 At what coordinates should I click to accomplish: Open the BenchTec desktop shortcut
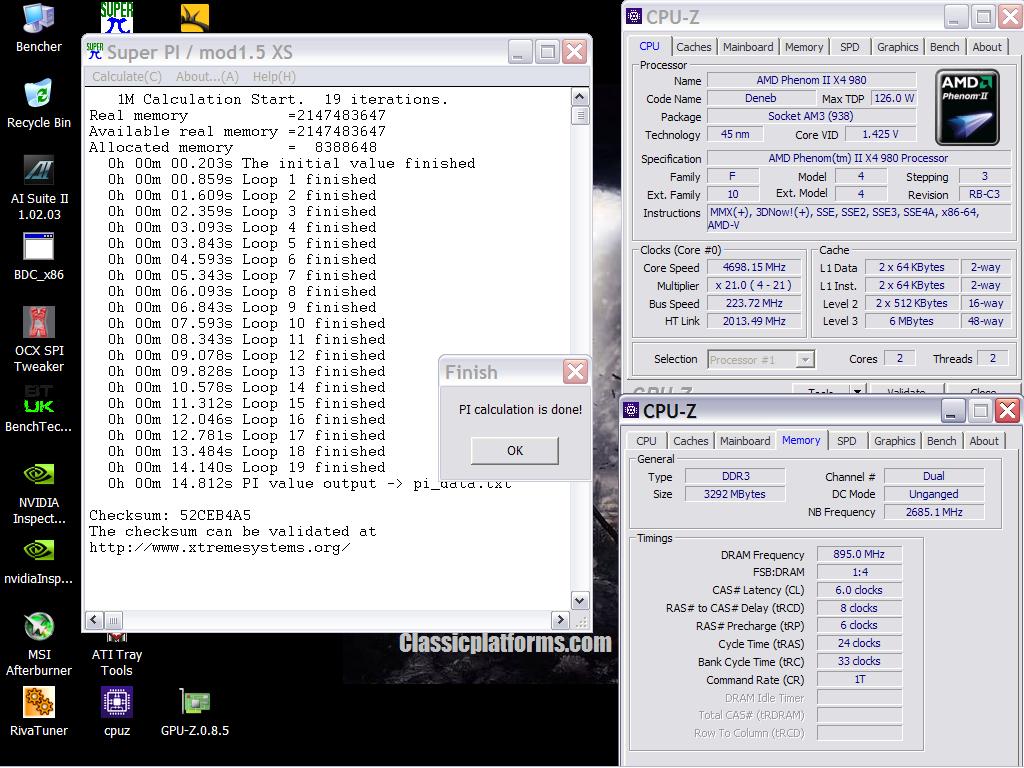[39, 409]
